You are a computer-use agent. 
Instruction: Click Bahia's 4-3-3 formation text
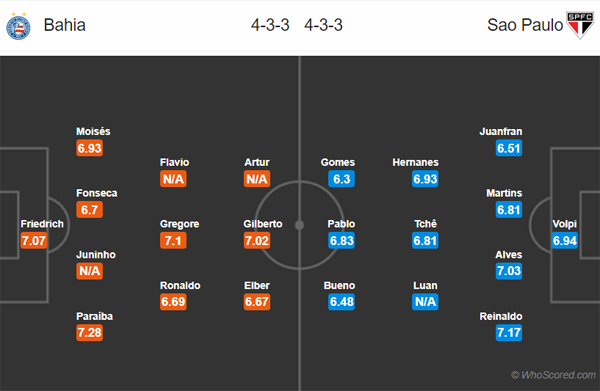tap(270, 25)
